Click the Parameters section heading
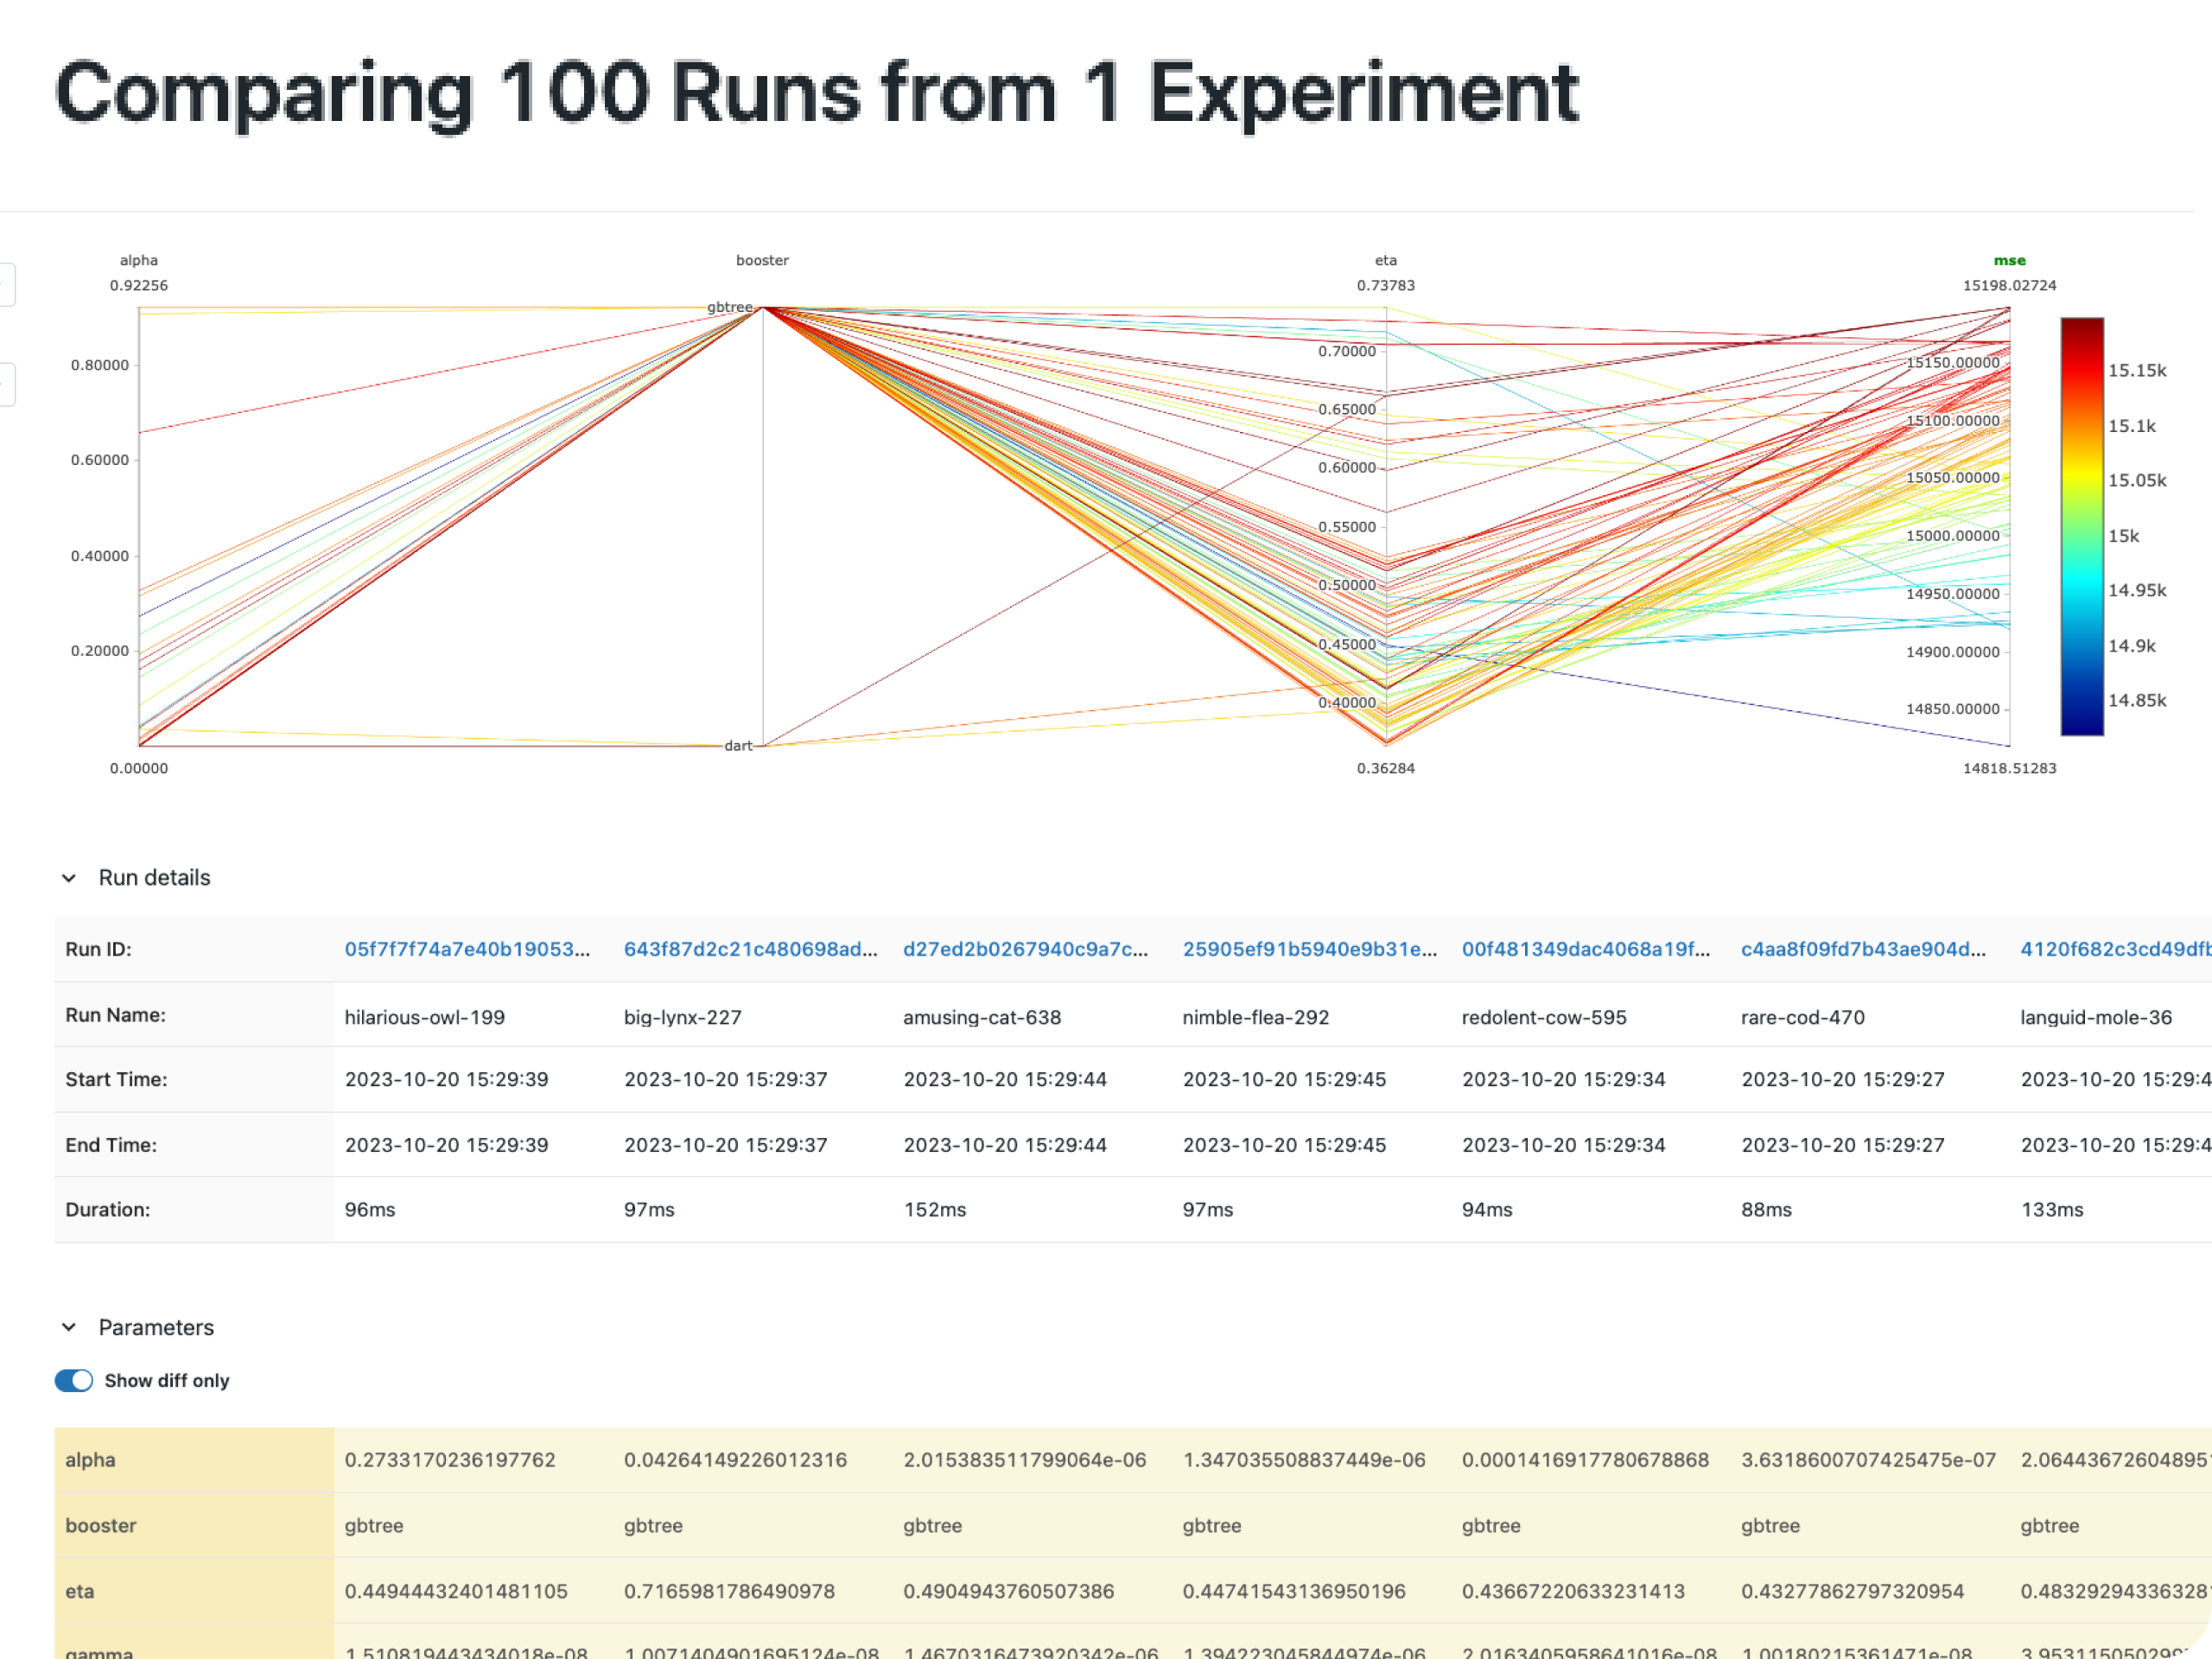2212x1659 pixels. coord(156,1327)
